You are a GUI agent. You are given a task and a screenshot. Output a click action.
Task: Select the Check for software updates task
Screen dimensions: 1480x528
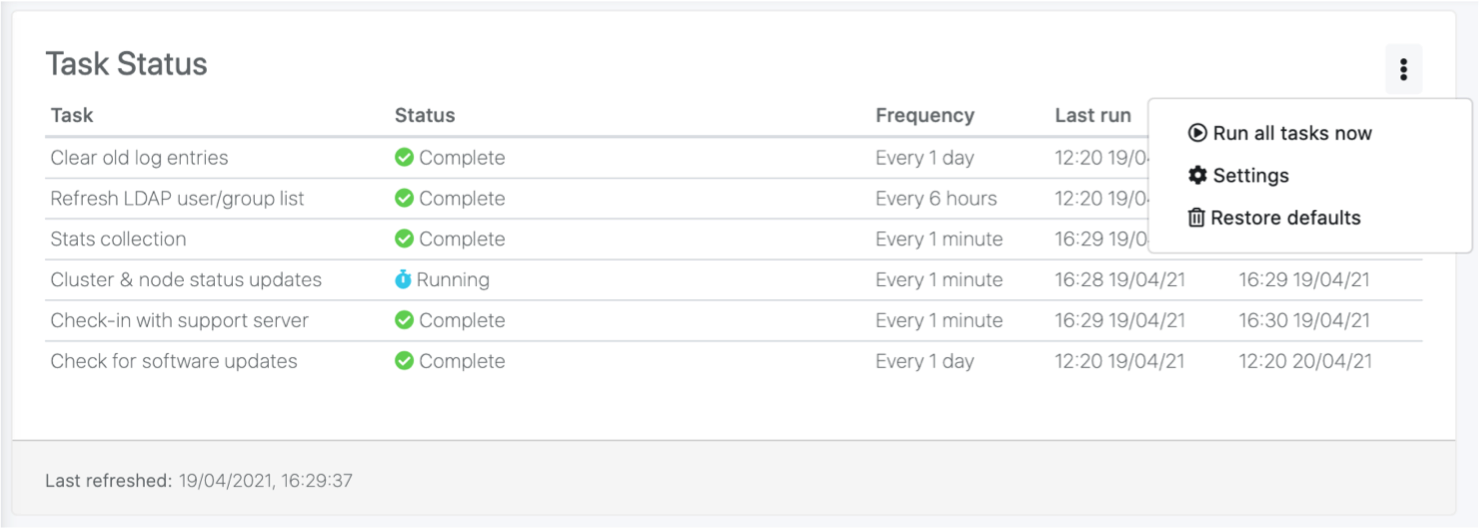174,361
